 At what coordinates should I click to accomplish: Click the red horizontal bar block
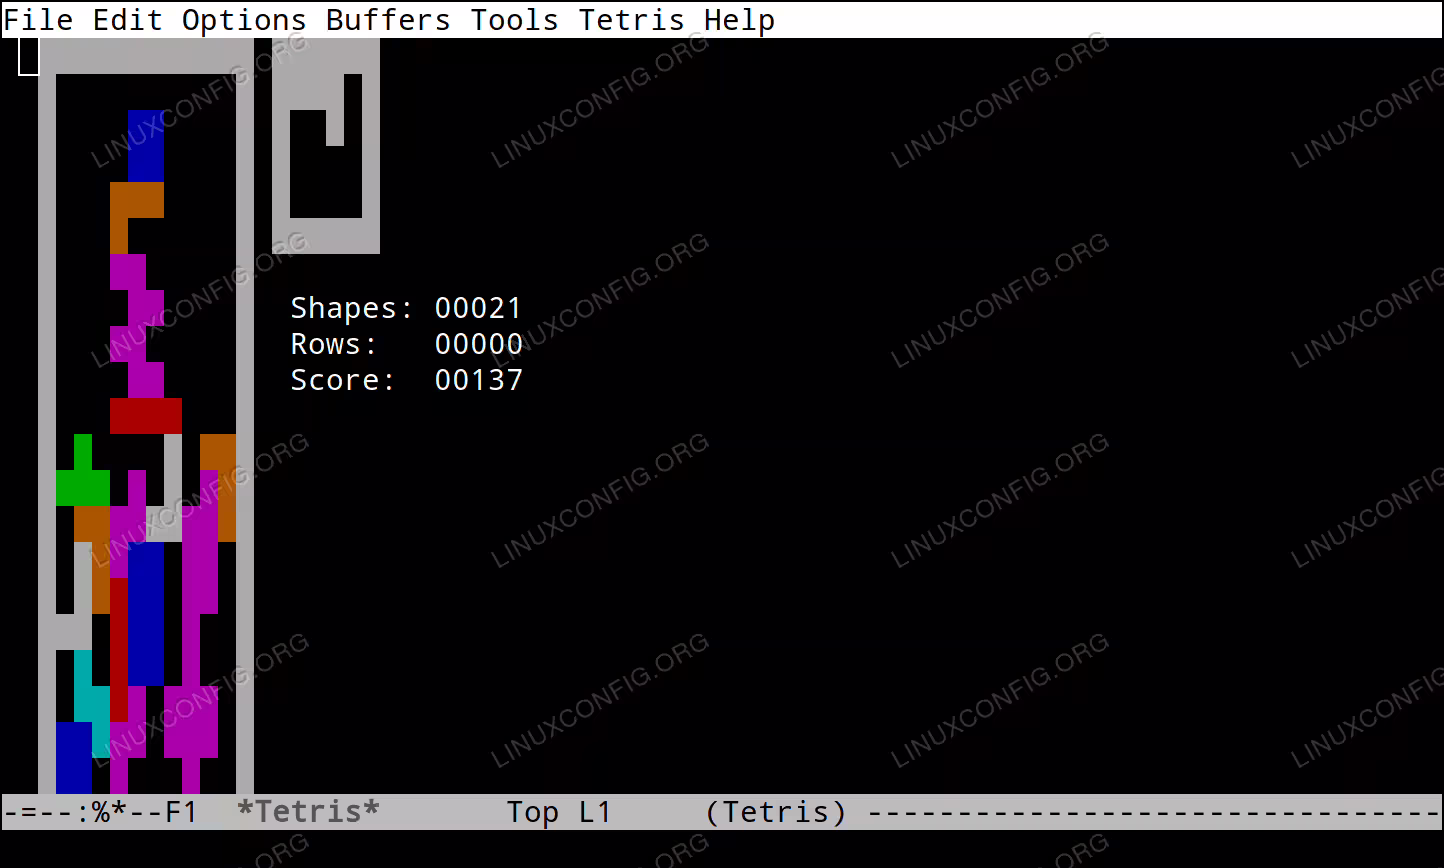point(146,416)
